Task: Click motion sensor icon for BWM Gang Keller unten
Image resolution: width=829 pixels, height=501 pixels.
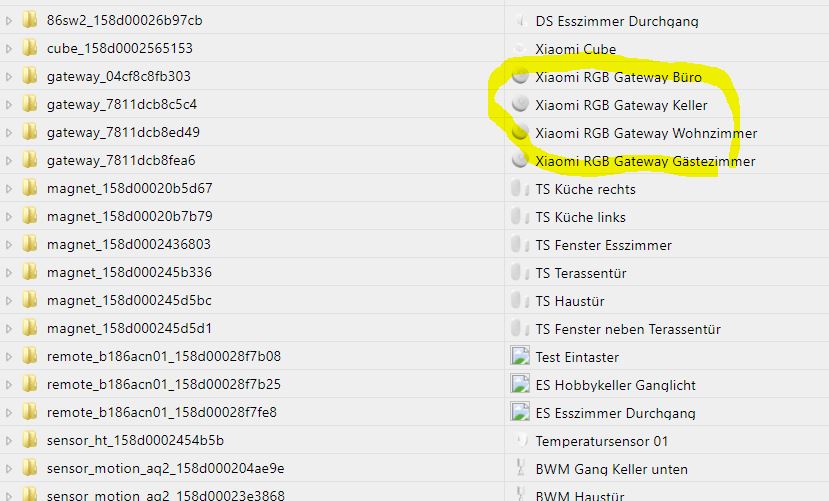Action: [x=520, y=468]
